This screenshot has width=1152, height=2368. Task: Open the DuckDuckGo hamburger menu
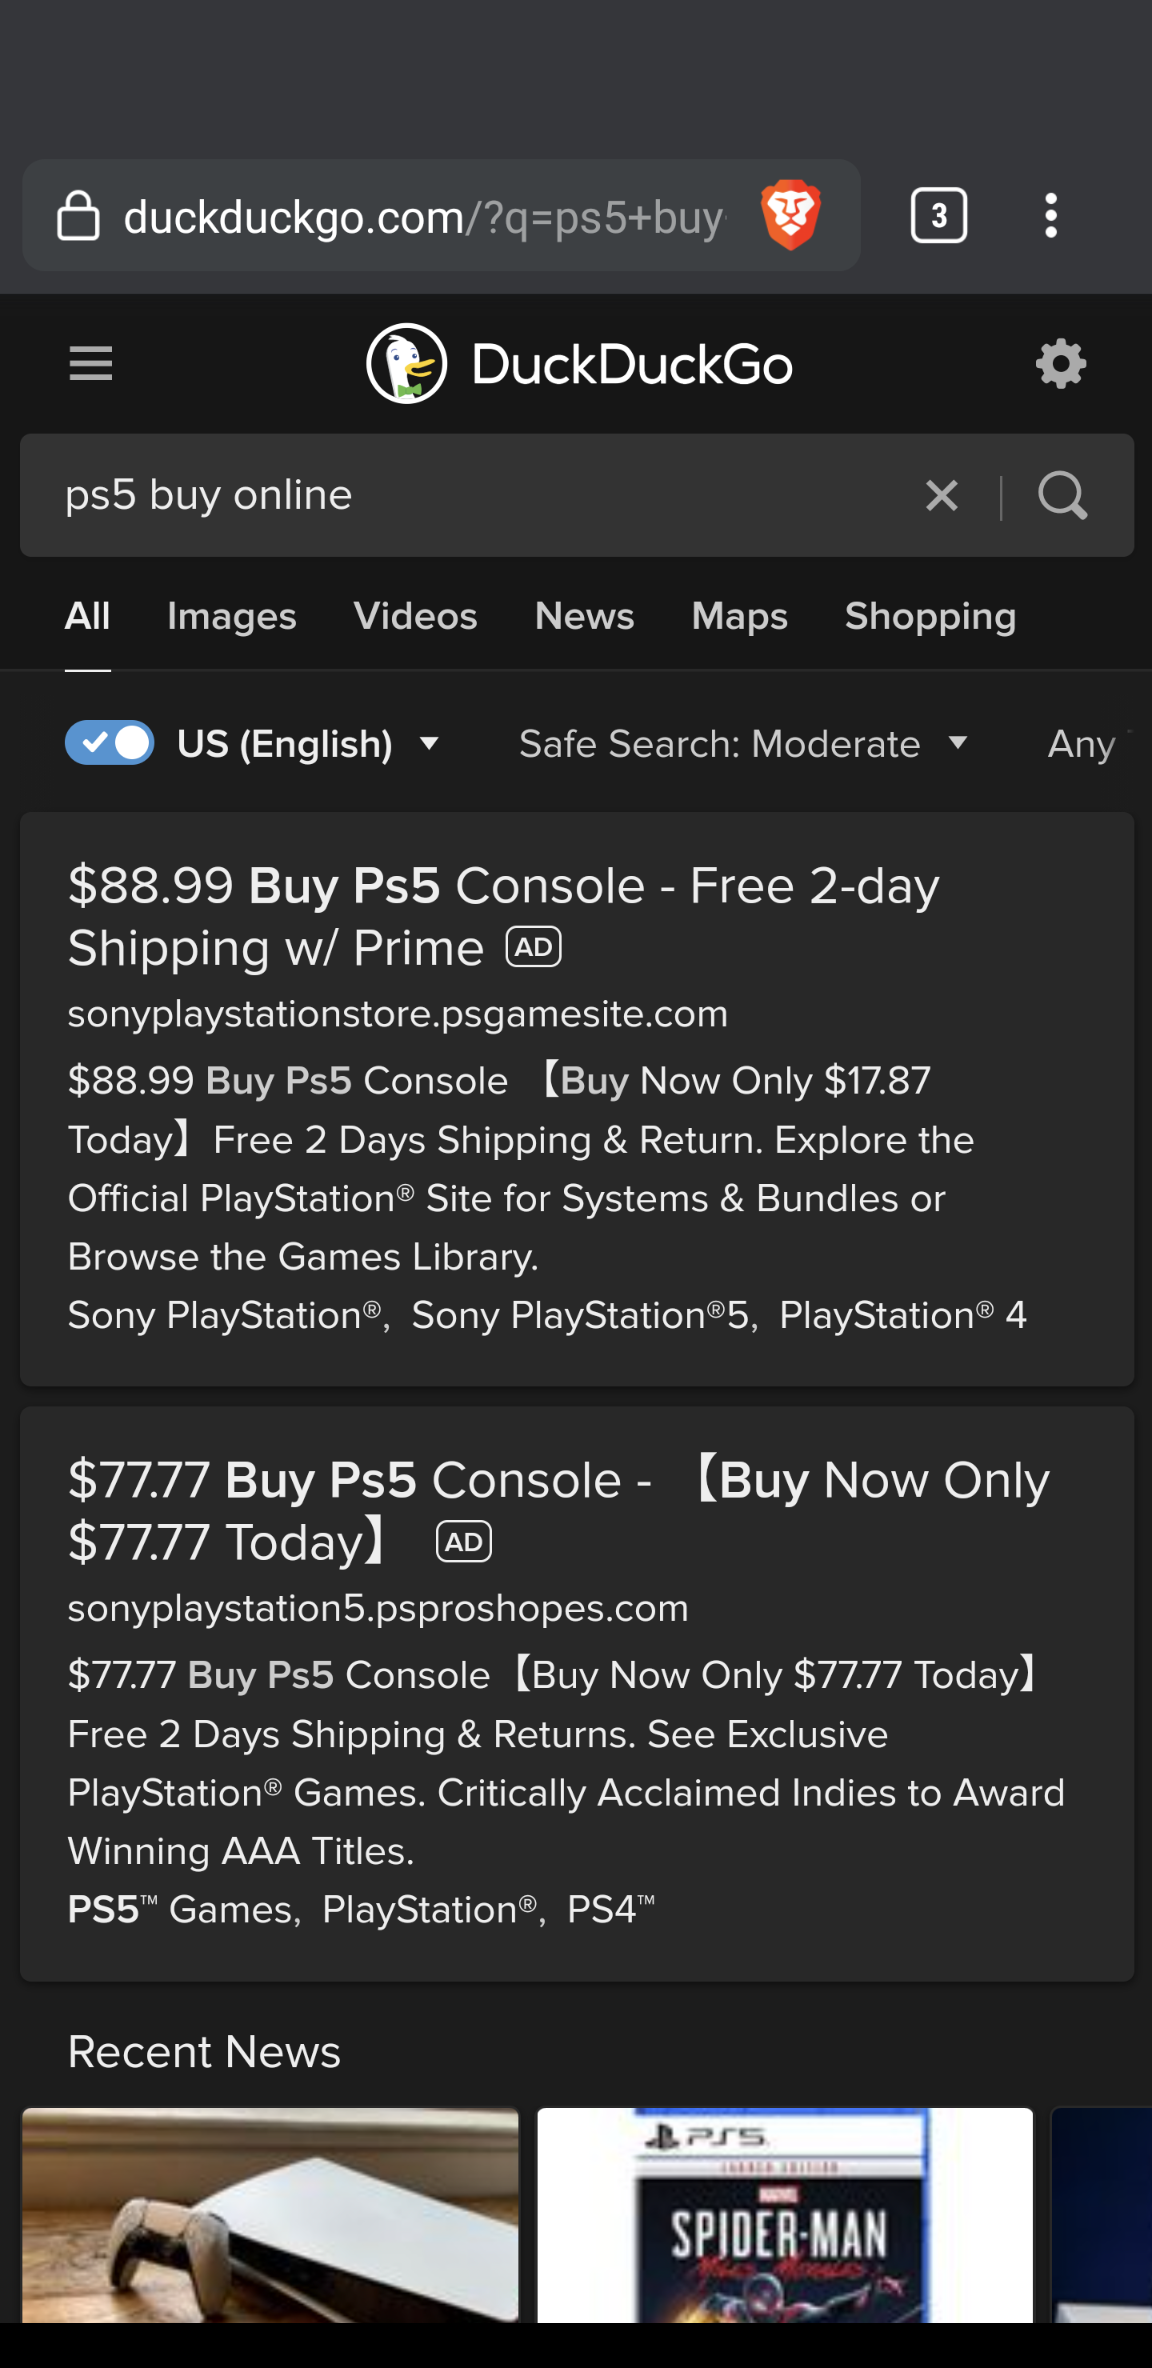90,364
